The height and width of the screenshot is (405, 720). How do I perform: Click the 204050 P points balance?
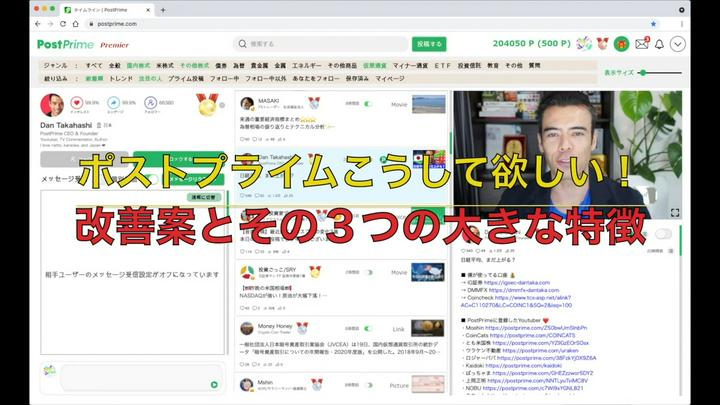point(531,44)
